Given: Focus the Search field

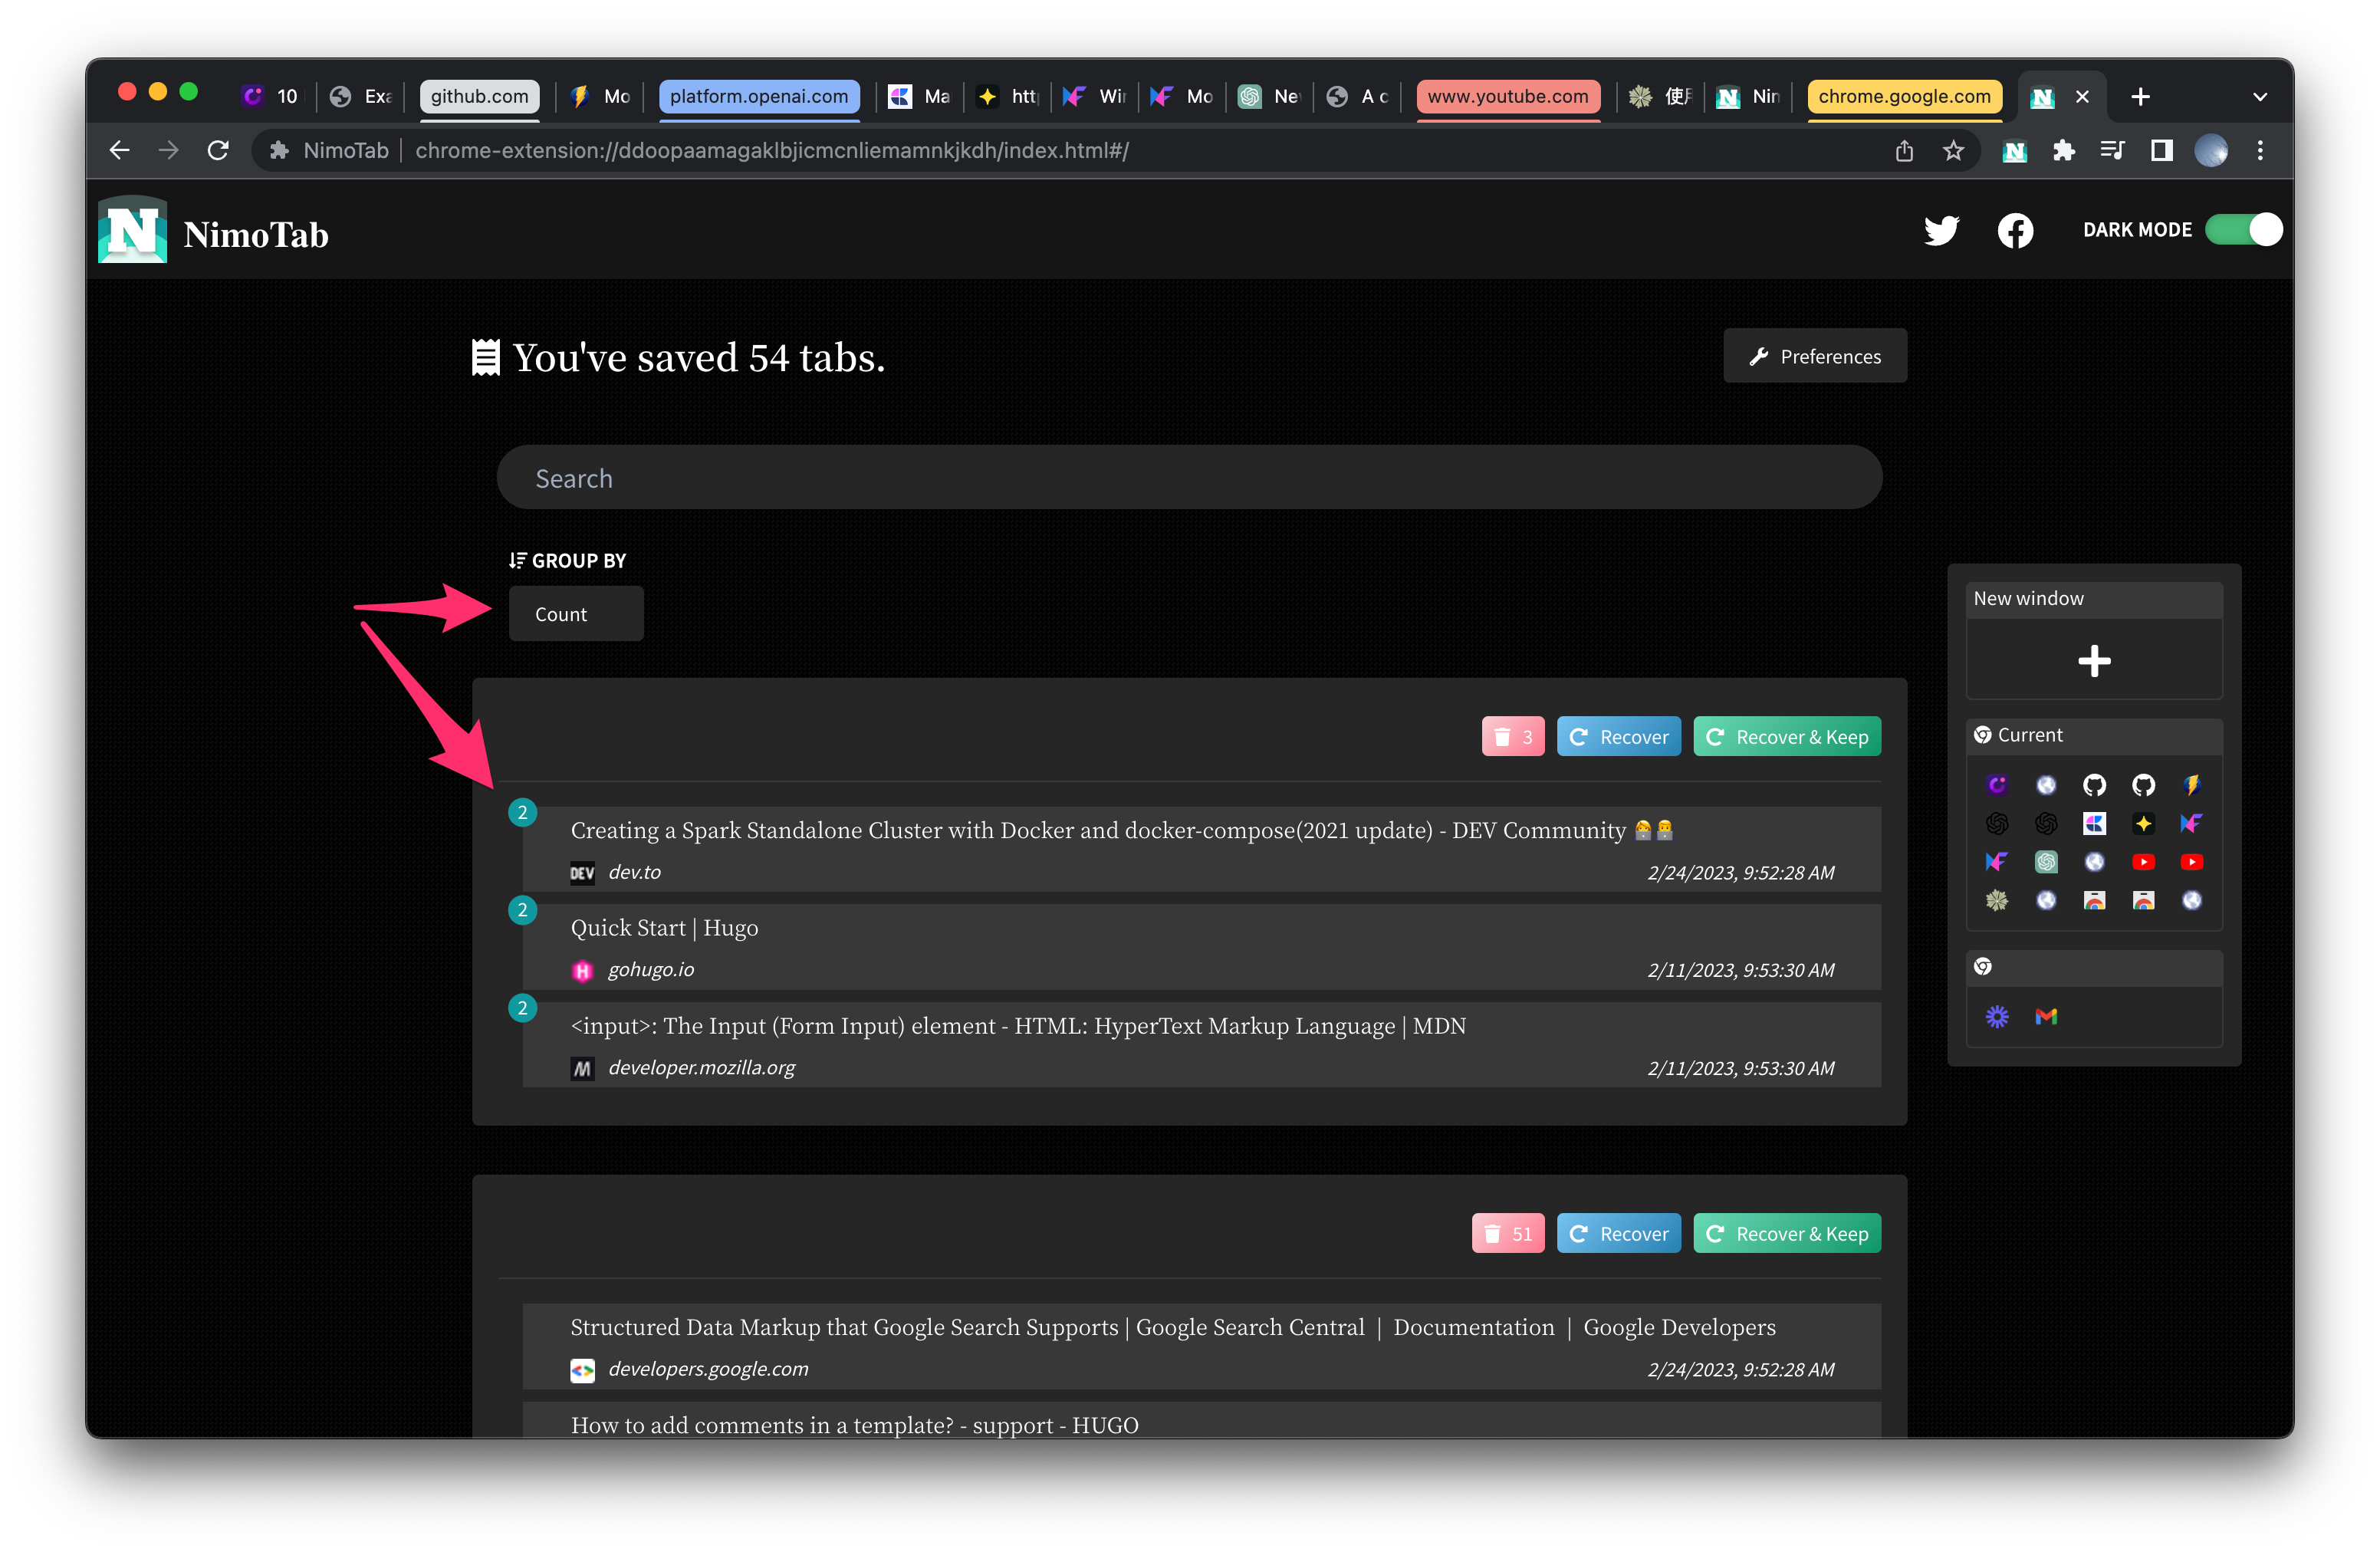Looking at the screenshot, I should (1189, 478).
